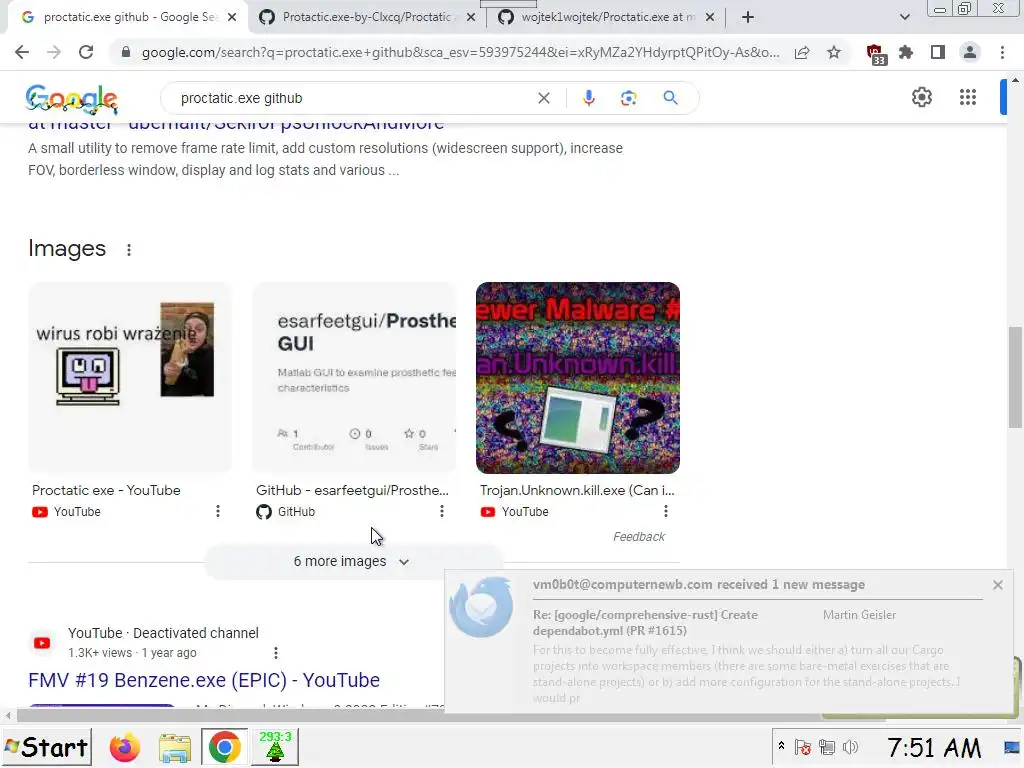Open the GitHub - esarfeetgui/Prosthe... caption link
Image resolution: width=1024 pixels, height=768 pixels.
352,490
